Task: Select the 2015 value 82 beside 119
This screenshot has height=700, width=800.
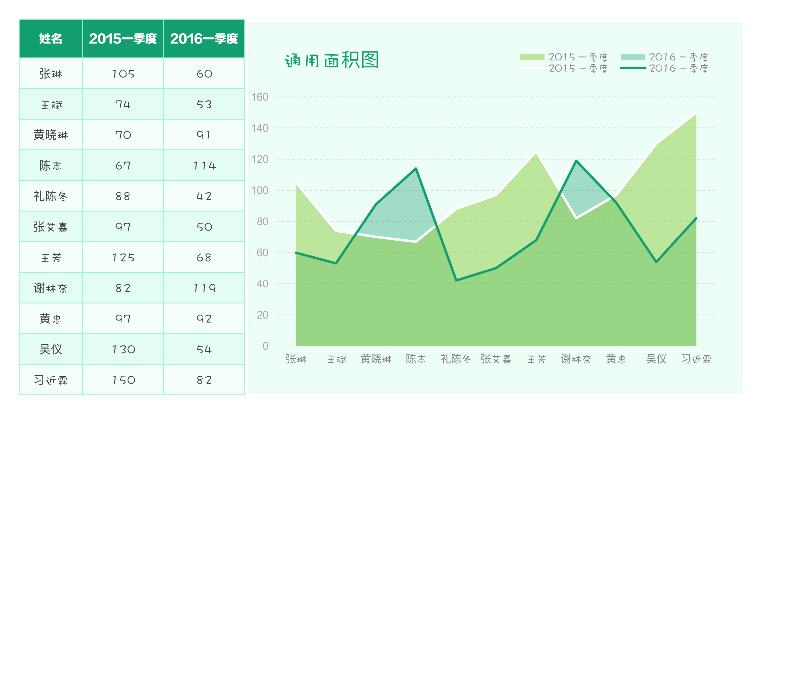Action: pos(123,288)
